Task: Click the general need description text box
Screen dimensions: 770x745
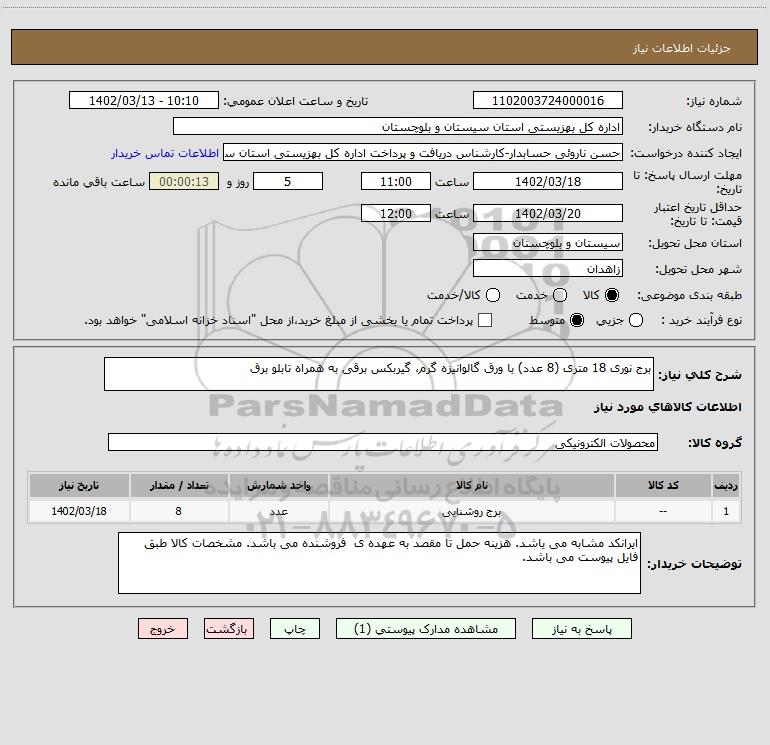Action: pos(379,374)
